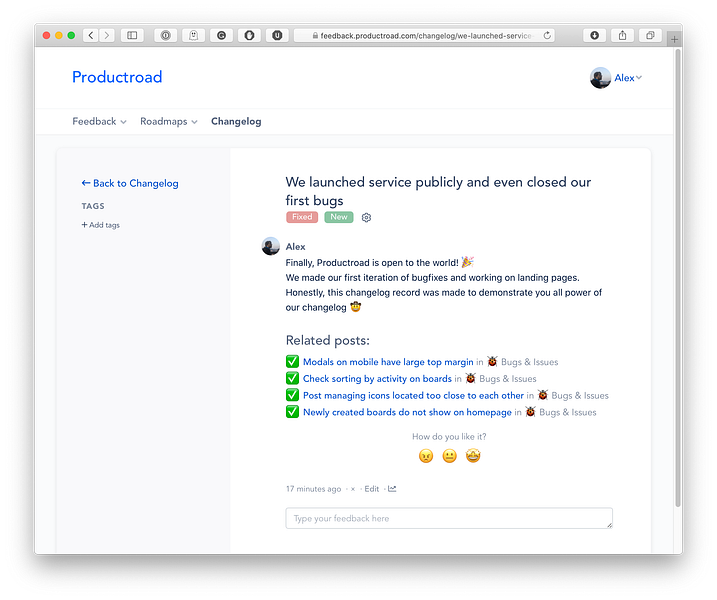Open Bugs & Issues board beside Check sorting

click(508, 379)
